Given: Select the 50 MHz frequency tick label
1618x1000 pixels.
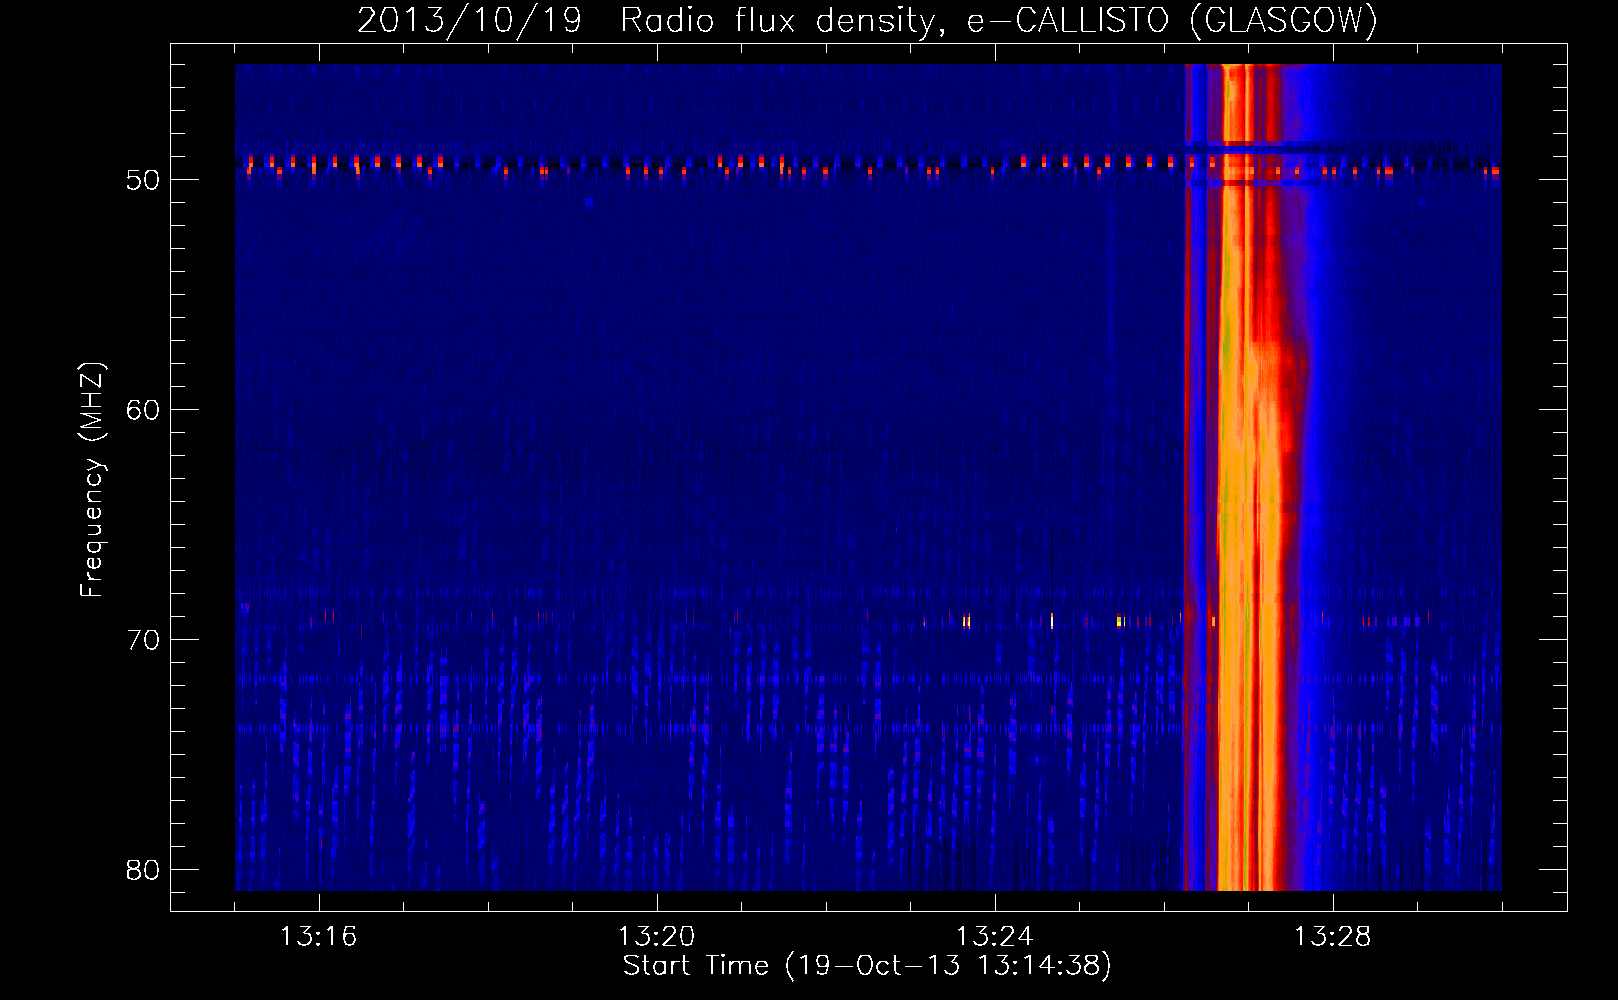Looking at the screenshot, I should [143, 180].
